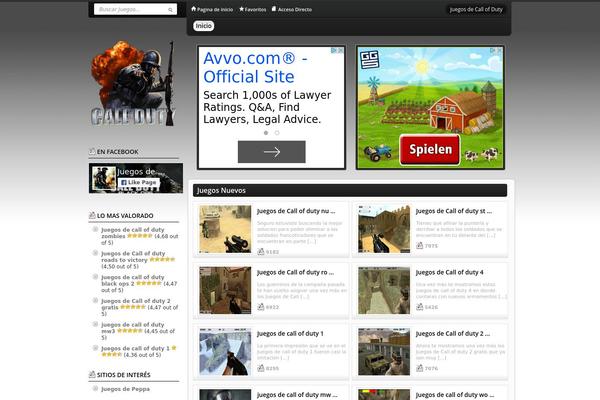Viewport: 600px width, 400px height.
Task: Click the Juegos Nuevos section header
Action: 350,190
